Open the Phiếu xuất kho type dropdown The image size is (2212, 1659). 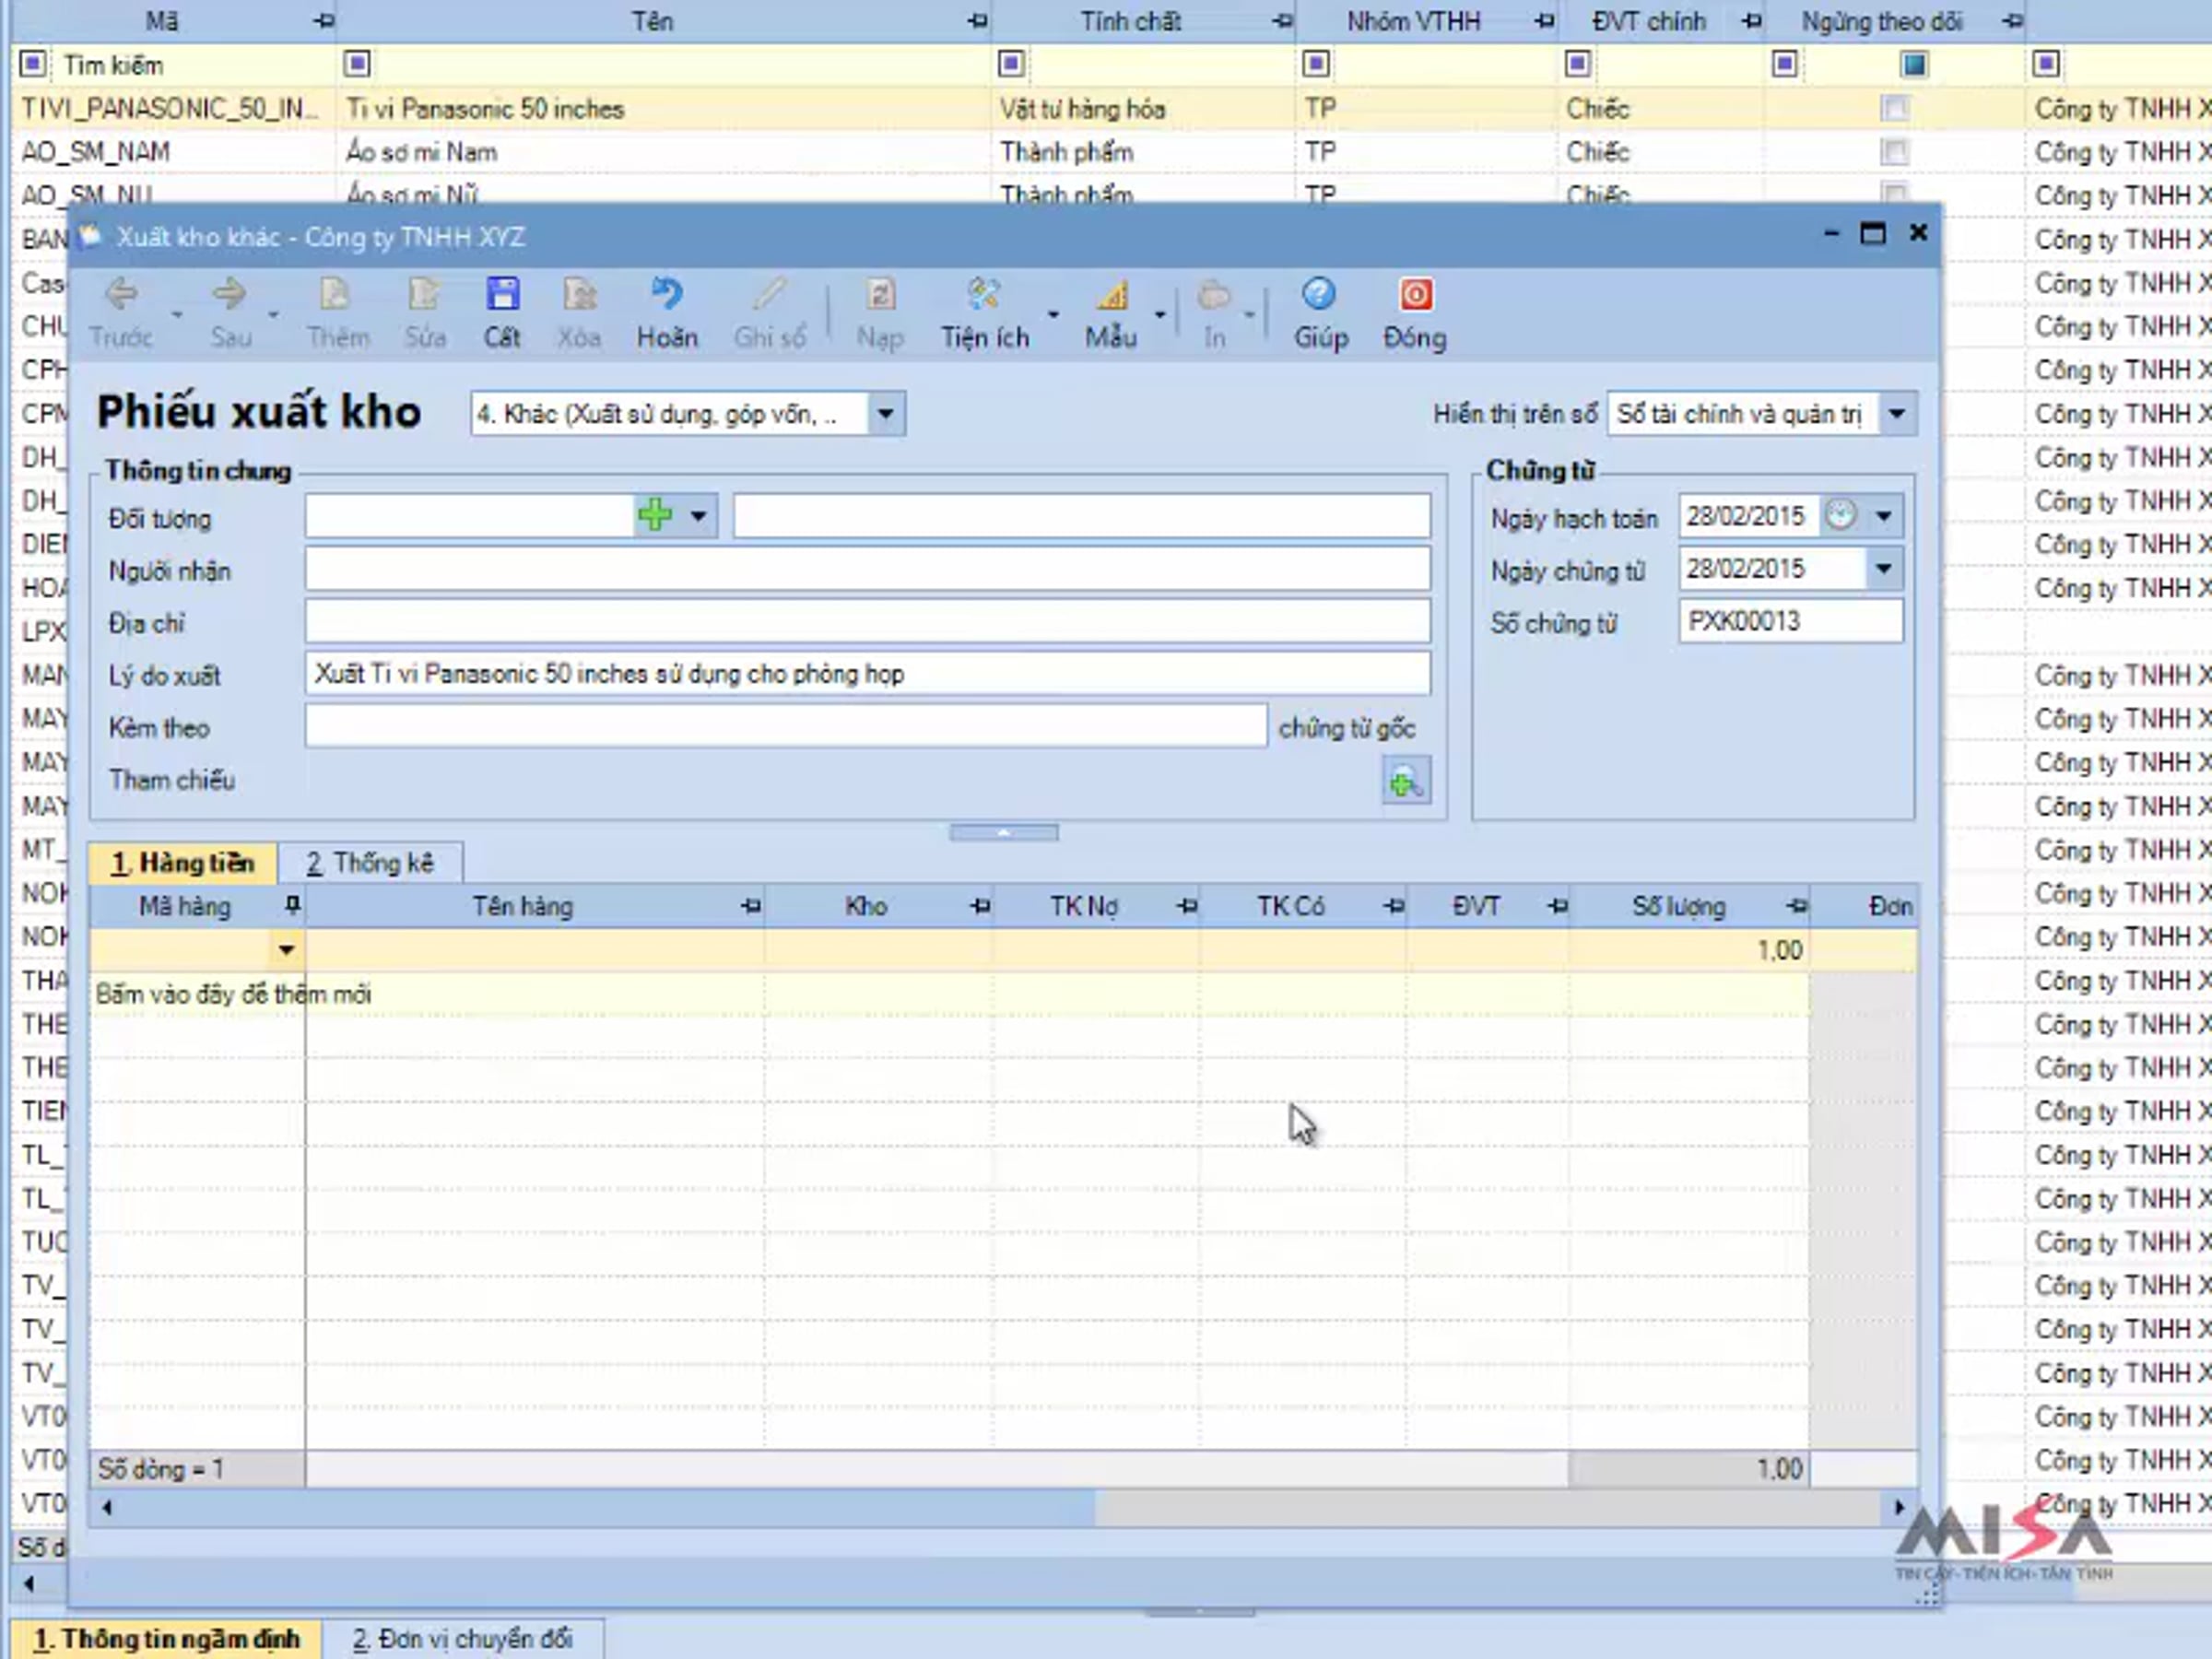(885, 414)
